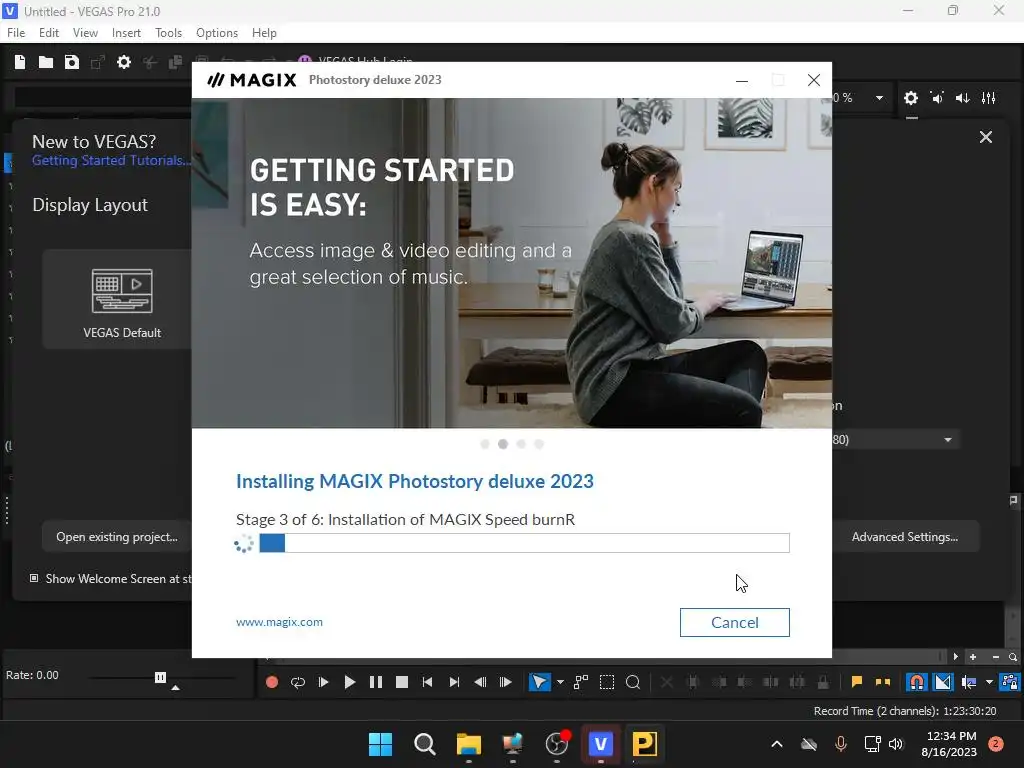The width and height of the screenshot is (1024, 768).
Task: Select first slide dot in installer carousel
Action: pyautogui.click(x=485, y=444)
